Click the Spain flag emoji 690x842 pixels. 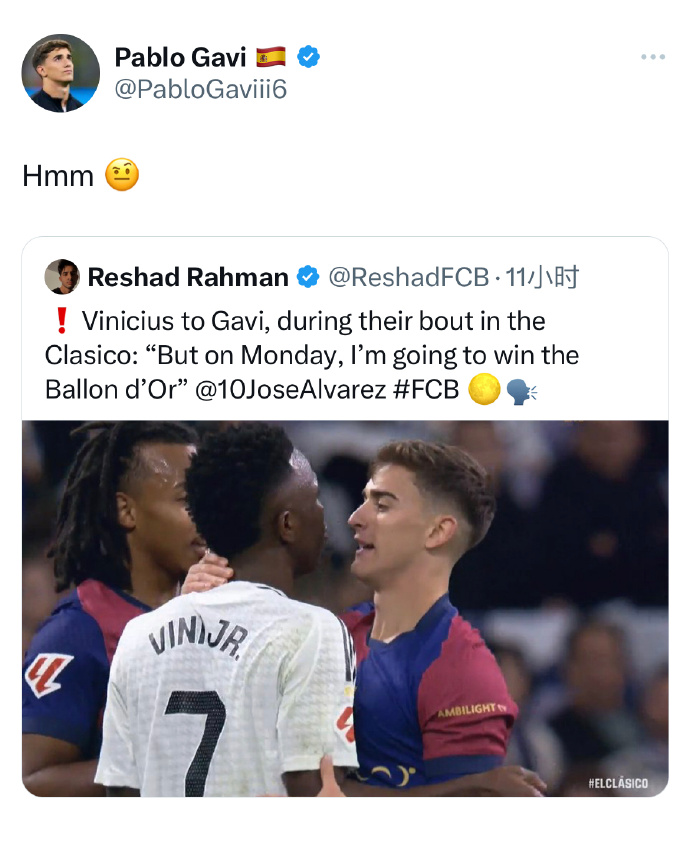point(270,57)
